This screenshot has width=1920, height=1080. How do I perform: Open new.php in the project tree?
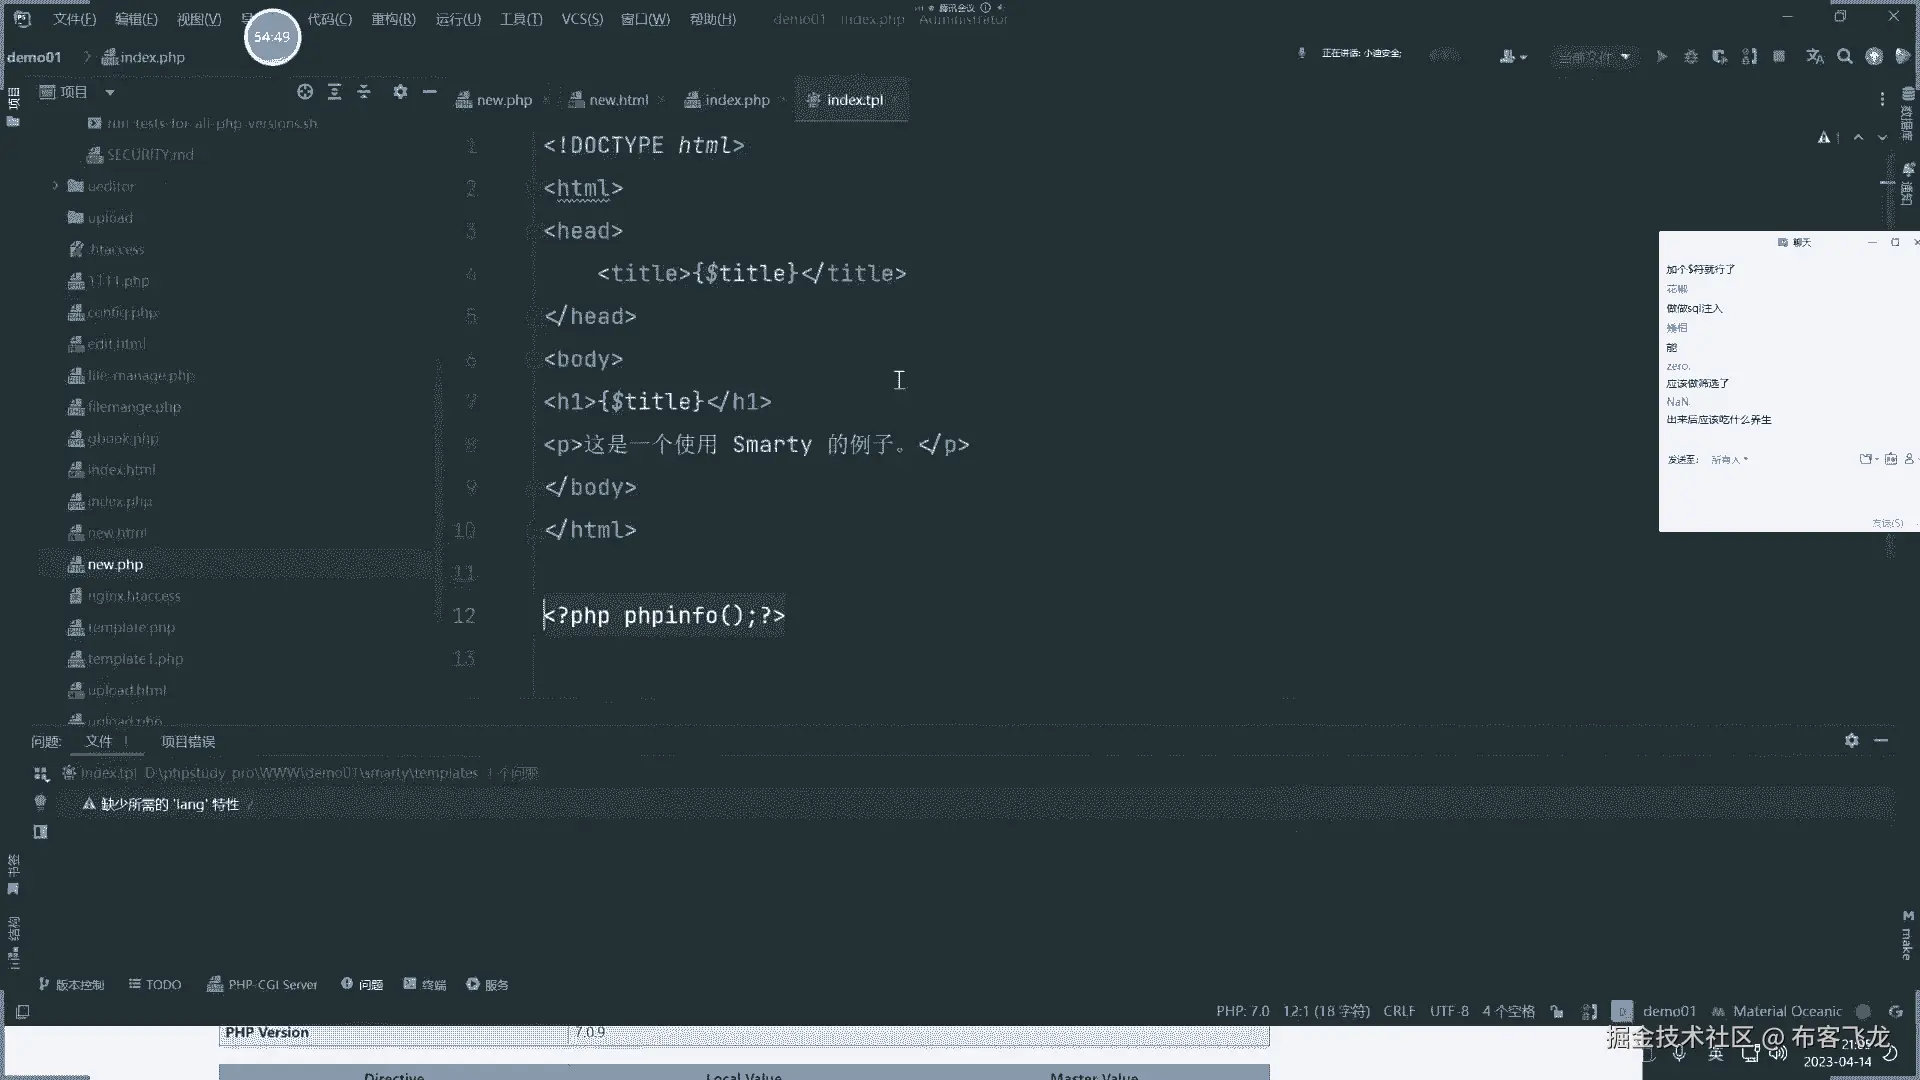[115, 565]
